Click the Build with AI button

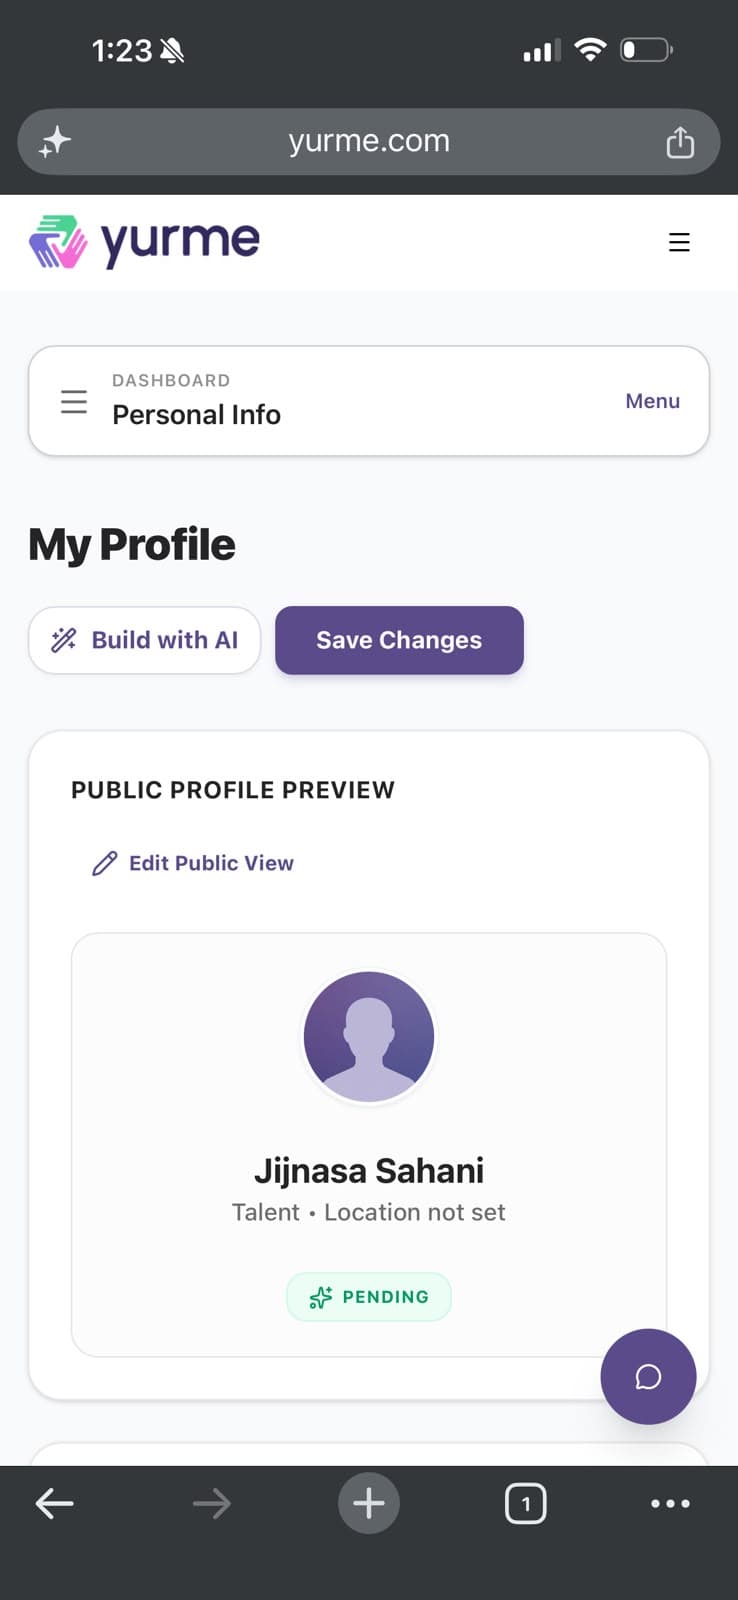coord(145,640)
